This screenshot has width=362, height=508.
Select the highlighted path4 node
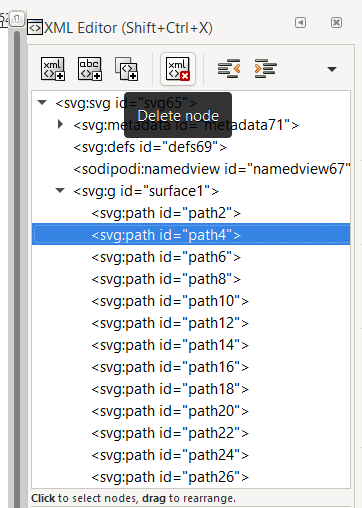click(191, 235)
